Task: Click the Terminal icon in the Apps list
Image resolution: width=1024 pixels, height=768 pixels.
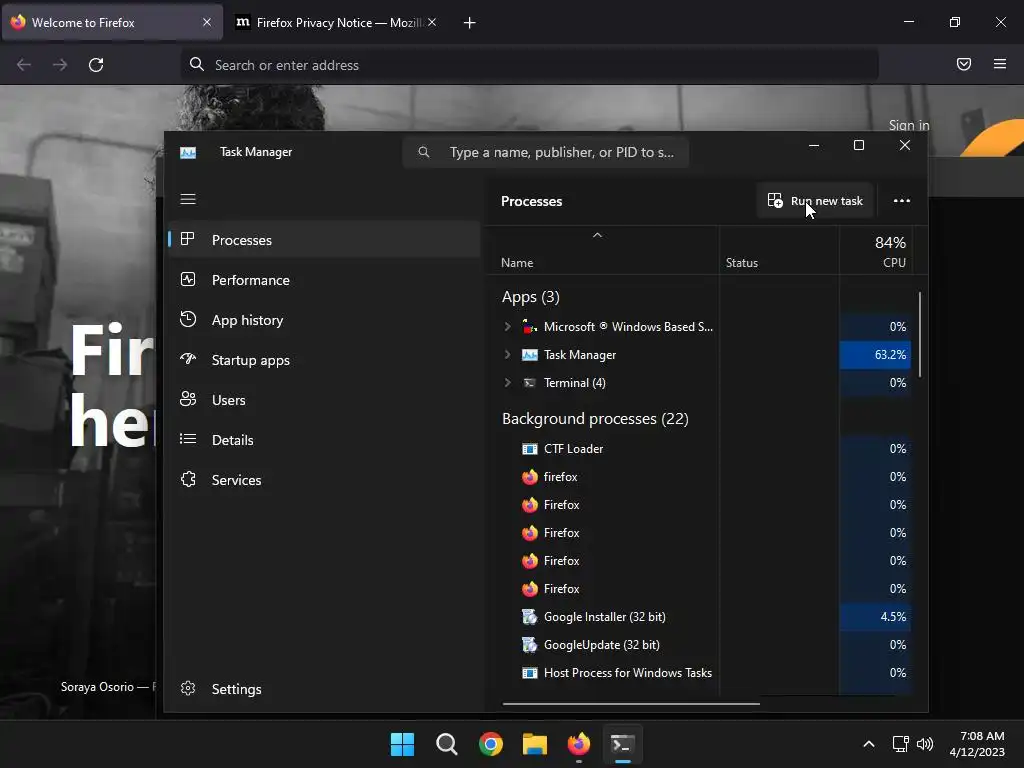Action: pyautogui.click(x=530, y=383)
